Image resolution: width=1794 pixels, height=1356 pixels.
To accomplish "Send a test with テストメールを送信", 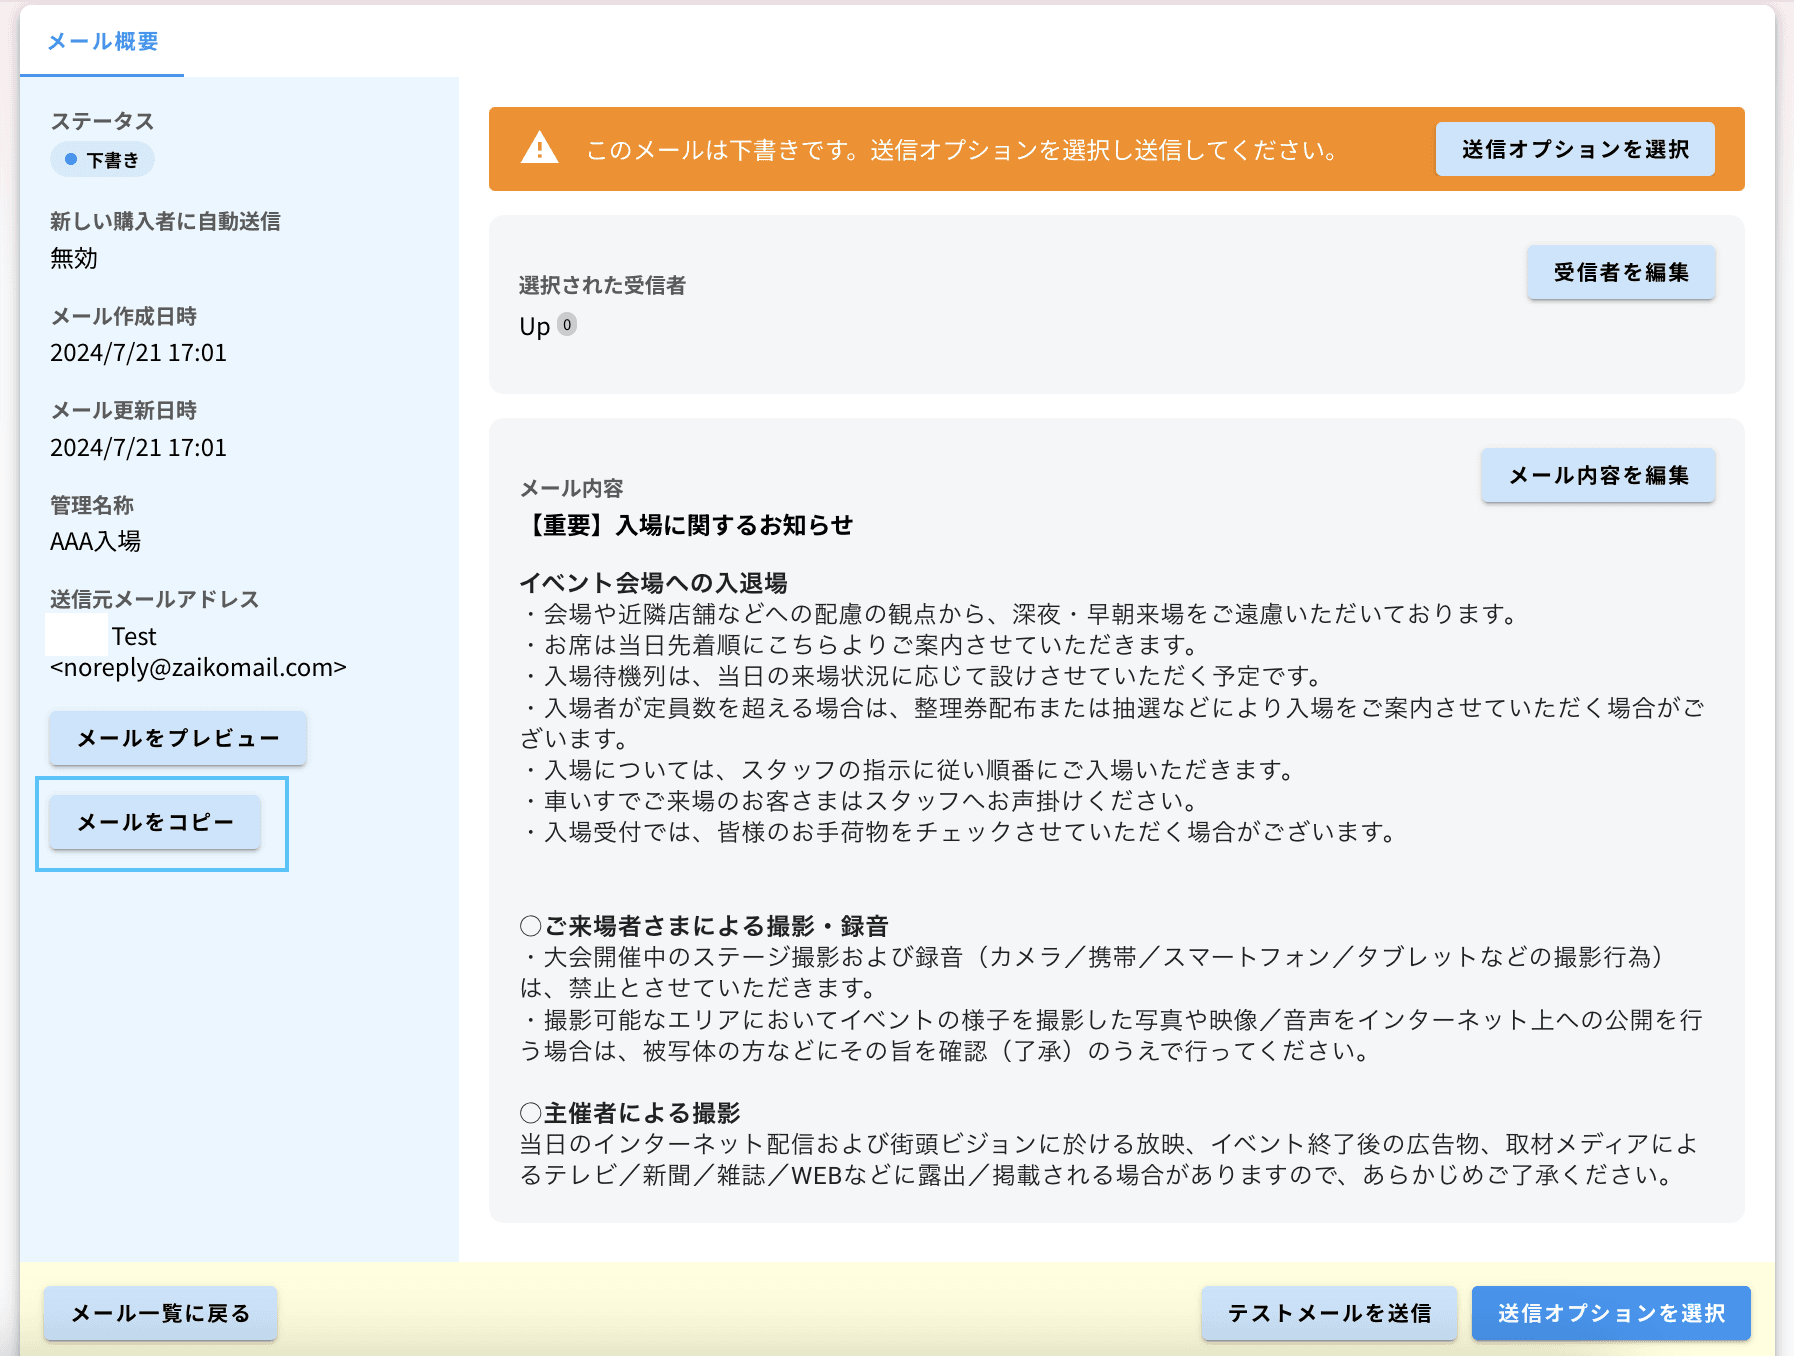I will pos(1329,1313).
